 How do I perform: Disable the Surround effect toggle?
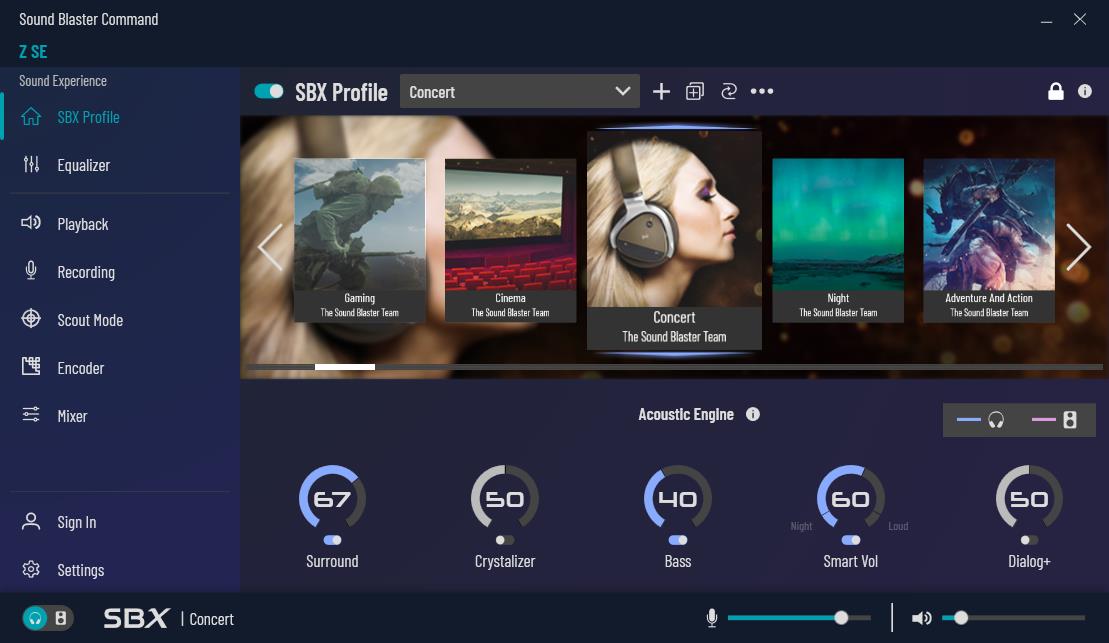point(332,540)
